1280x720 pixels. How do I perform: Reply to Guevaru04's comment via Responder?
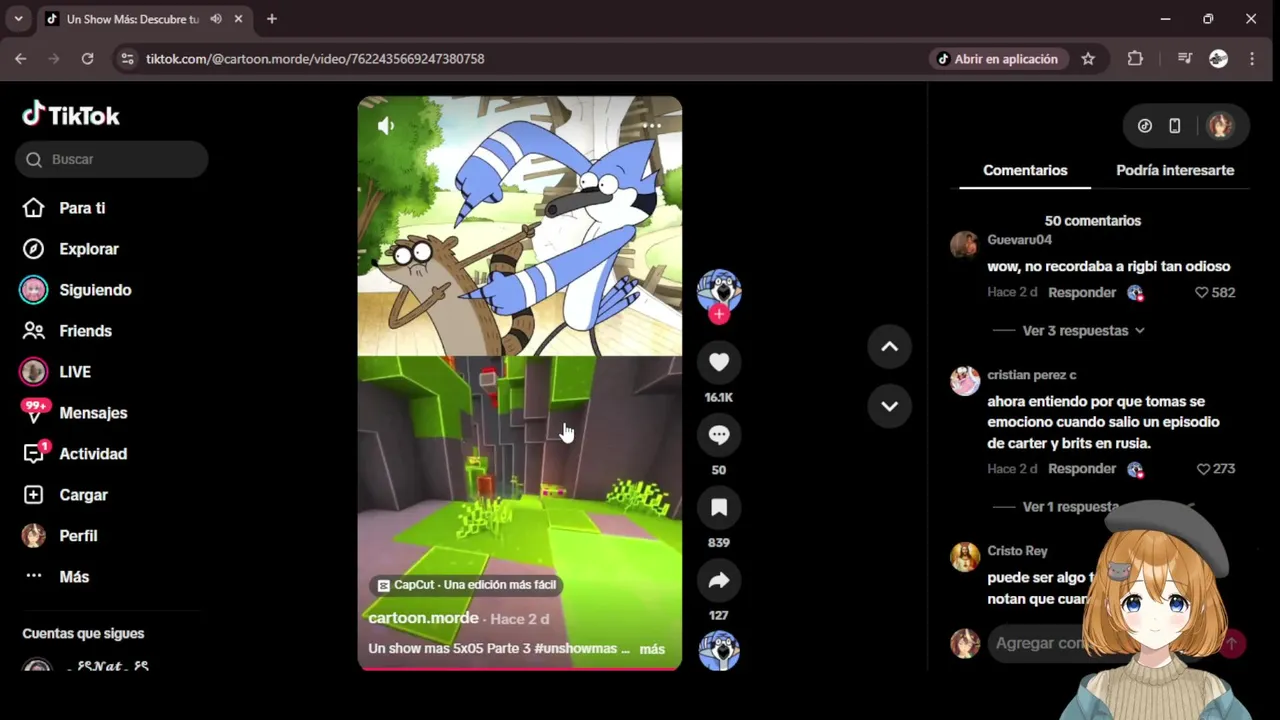[1082, 293]
